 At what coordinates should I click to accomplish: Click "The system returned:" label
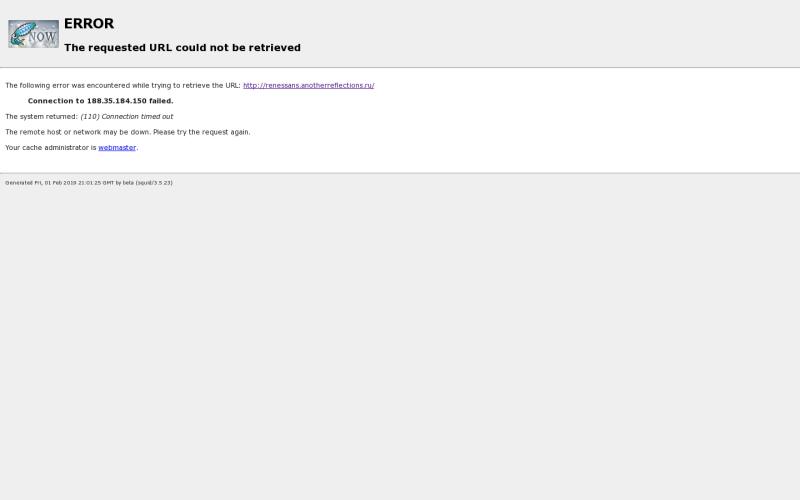[41, 117]
